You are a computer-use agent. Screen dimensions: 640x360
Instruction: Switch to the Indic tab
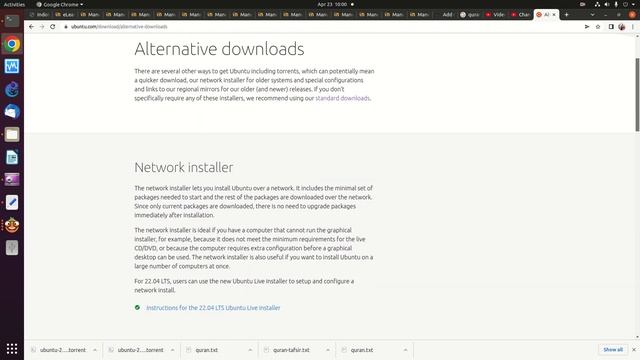tap(38, 15)
